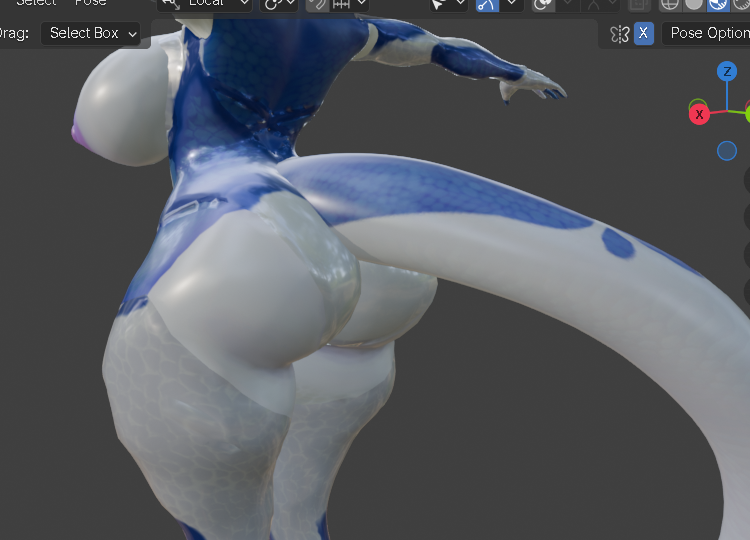Click the hollow blue negative-Z gizmo circle
This screenshot has height=540, width=750.
tap(727, 151)
